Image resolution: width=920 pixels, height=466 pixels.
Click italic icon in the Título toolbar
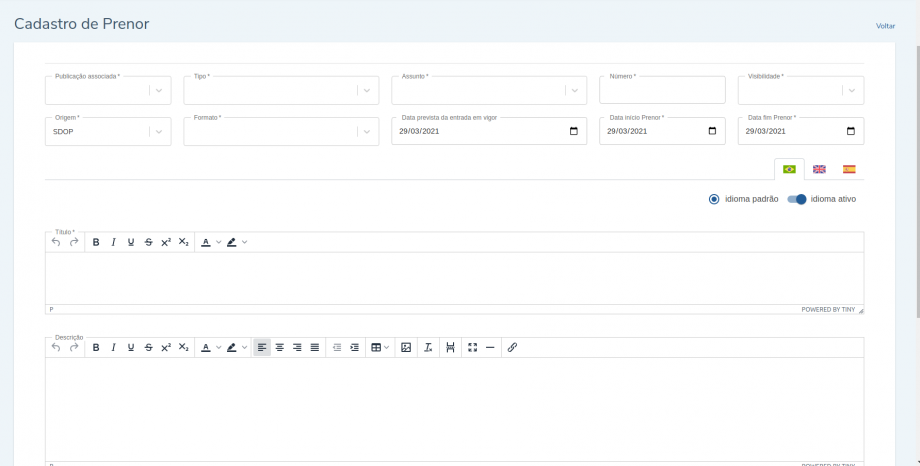pyautogui.click(x=113, y=242)
